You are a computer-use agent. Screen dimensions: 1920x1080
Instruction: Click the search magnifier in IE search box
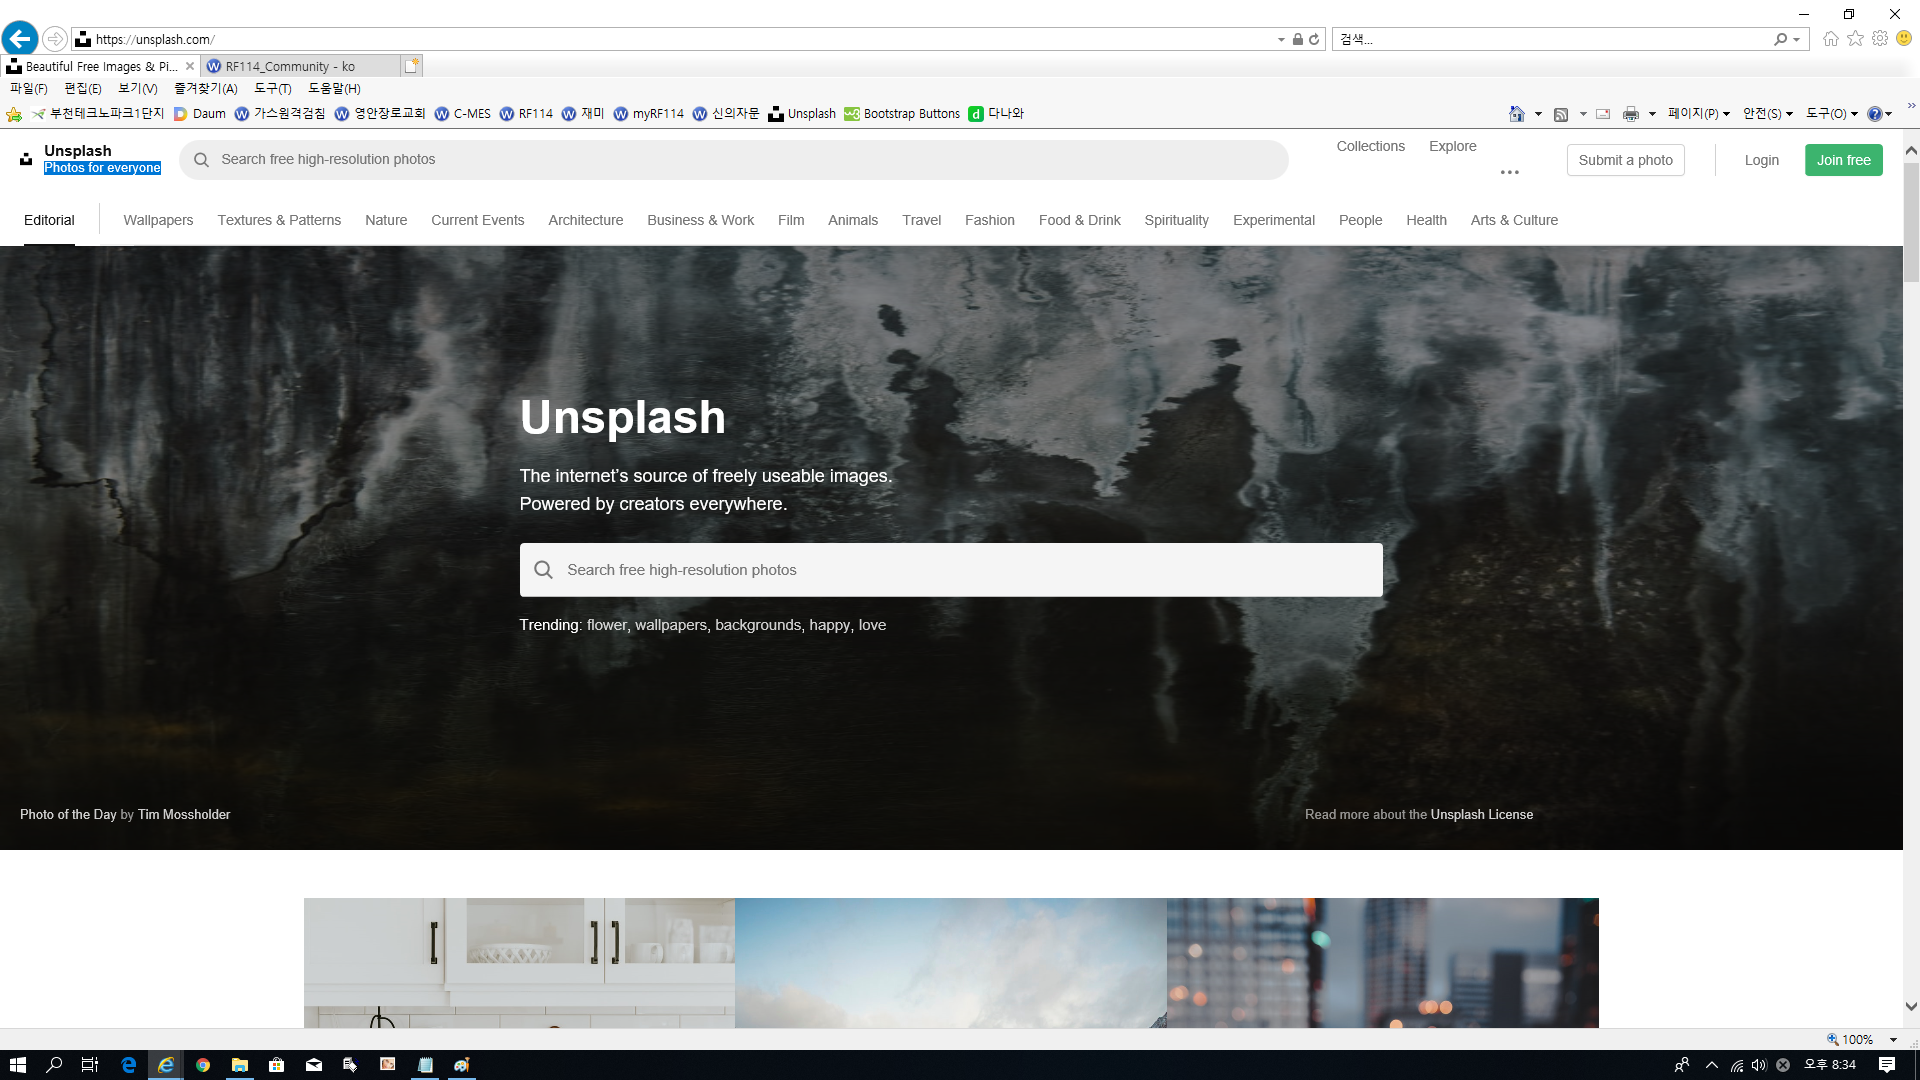tap(1781, 39)
